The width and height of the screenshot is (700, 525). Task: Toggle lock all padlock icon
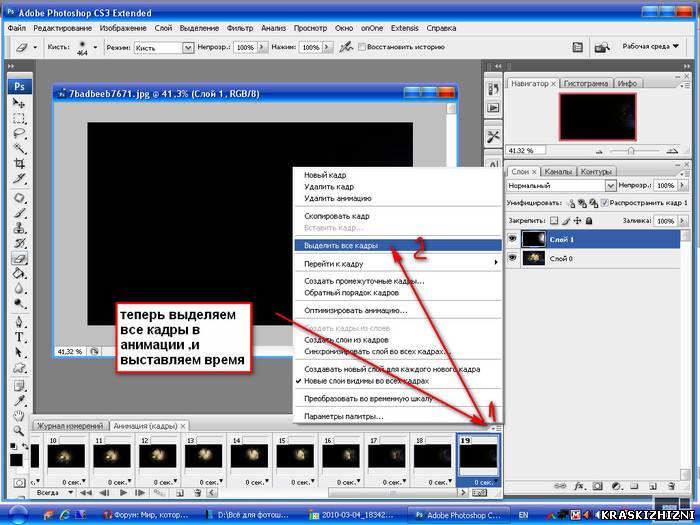click(x=589, y=221)
